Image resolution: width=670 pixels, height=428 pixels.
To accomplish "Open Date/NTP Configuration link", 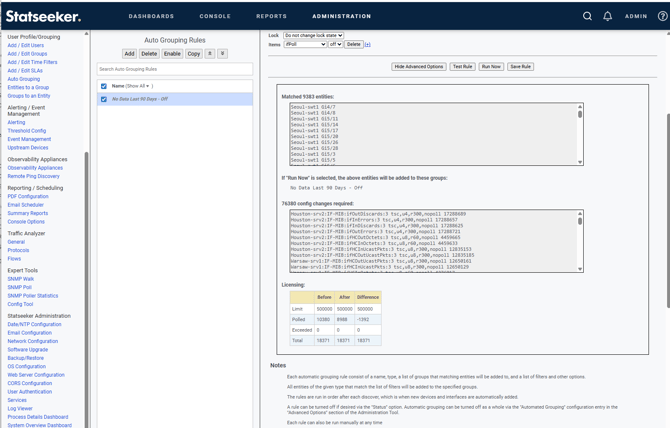I will pyautogui.click(x=34, y=324).
